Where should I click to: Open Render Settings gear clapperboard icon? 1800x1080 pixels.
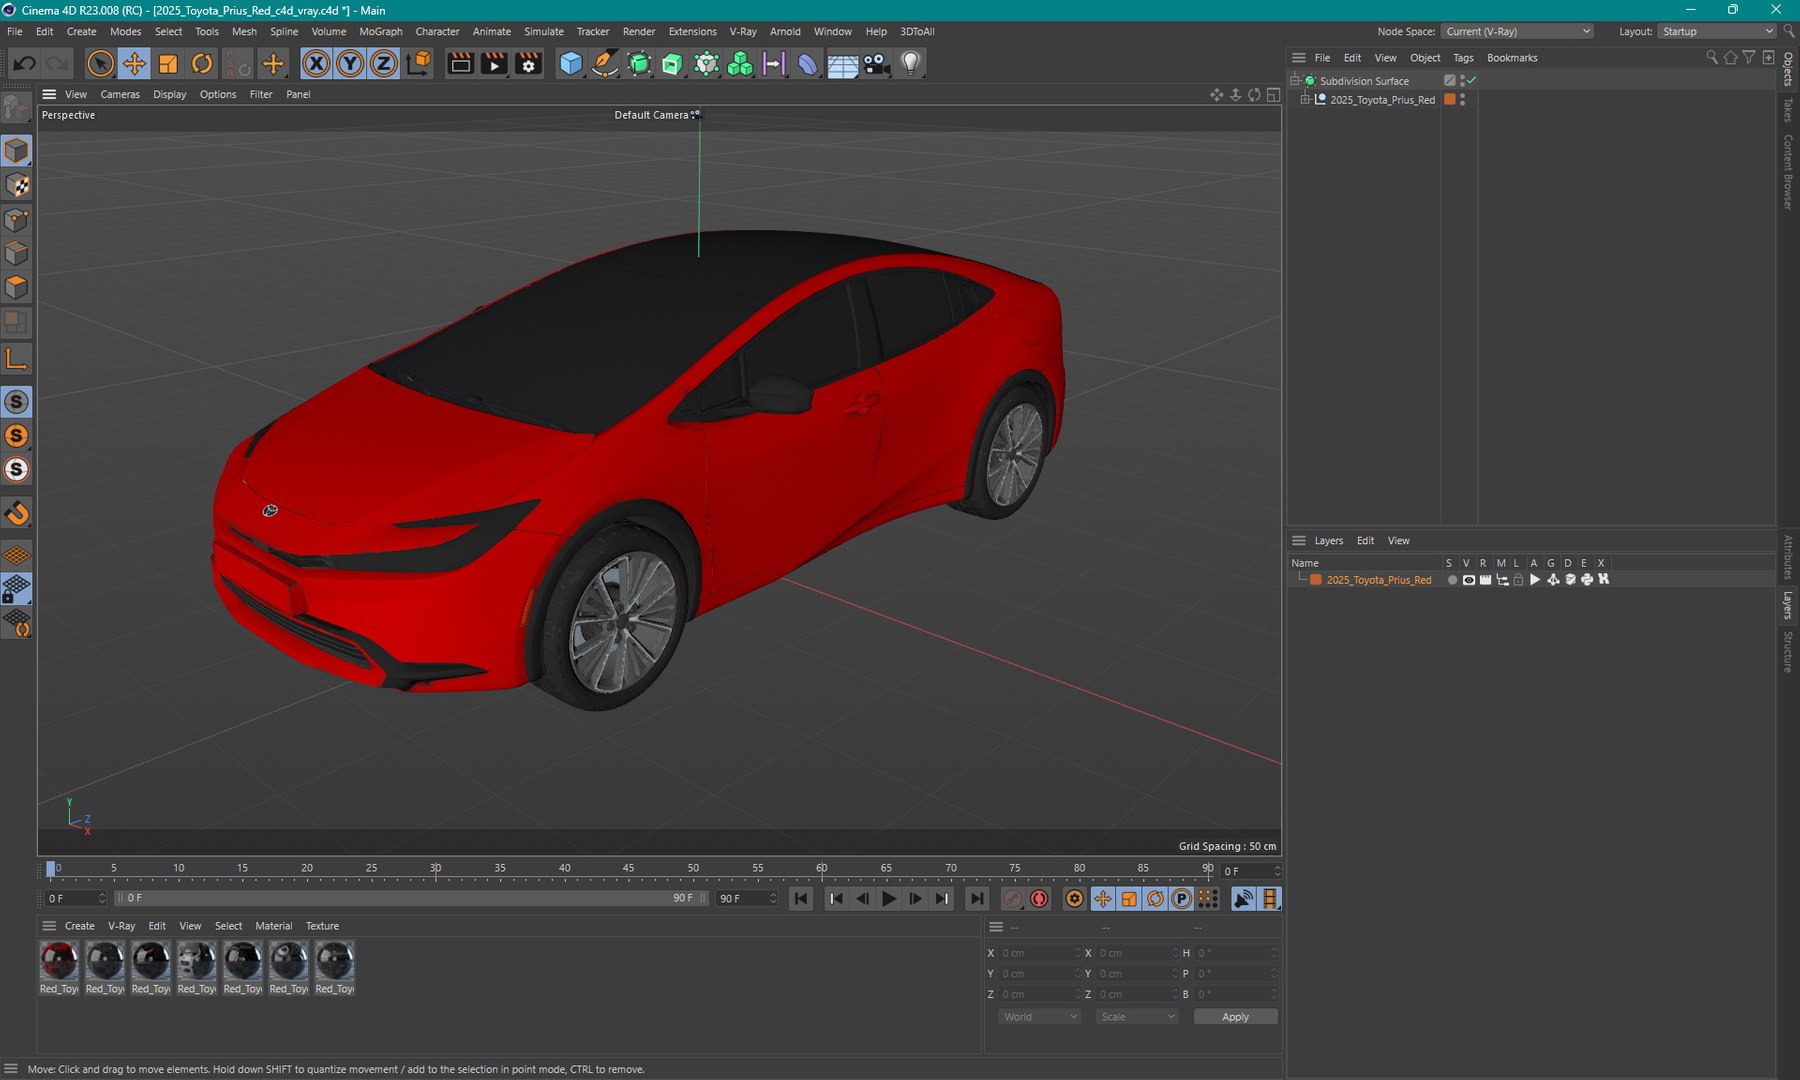tap(529, 64)
